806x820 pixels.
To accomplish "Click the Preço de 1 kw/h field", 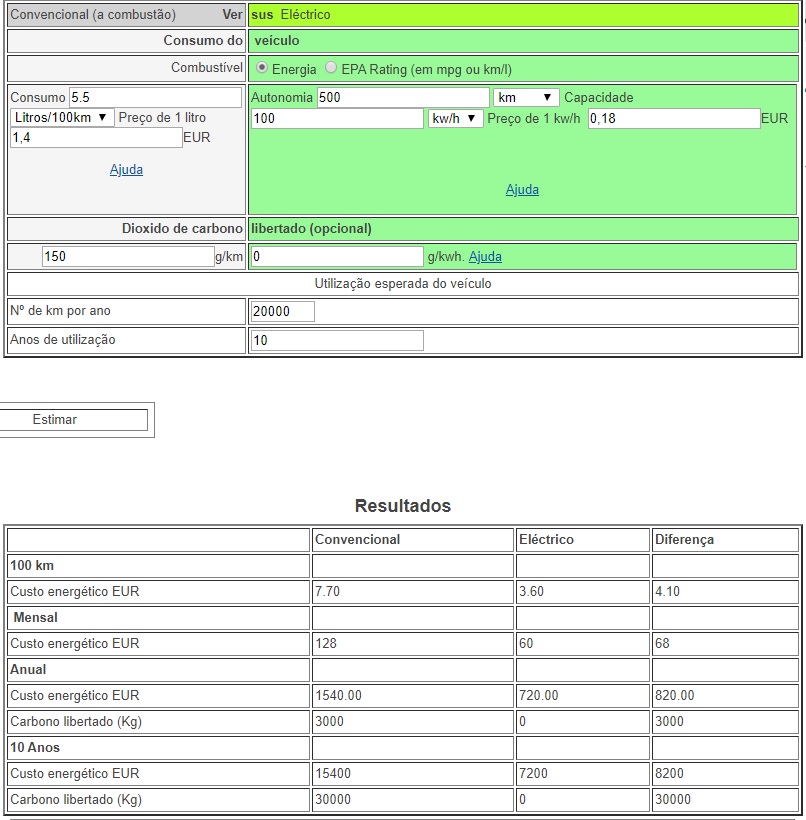I will pyautogui.click(x=673, y=118).
